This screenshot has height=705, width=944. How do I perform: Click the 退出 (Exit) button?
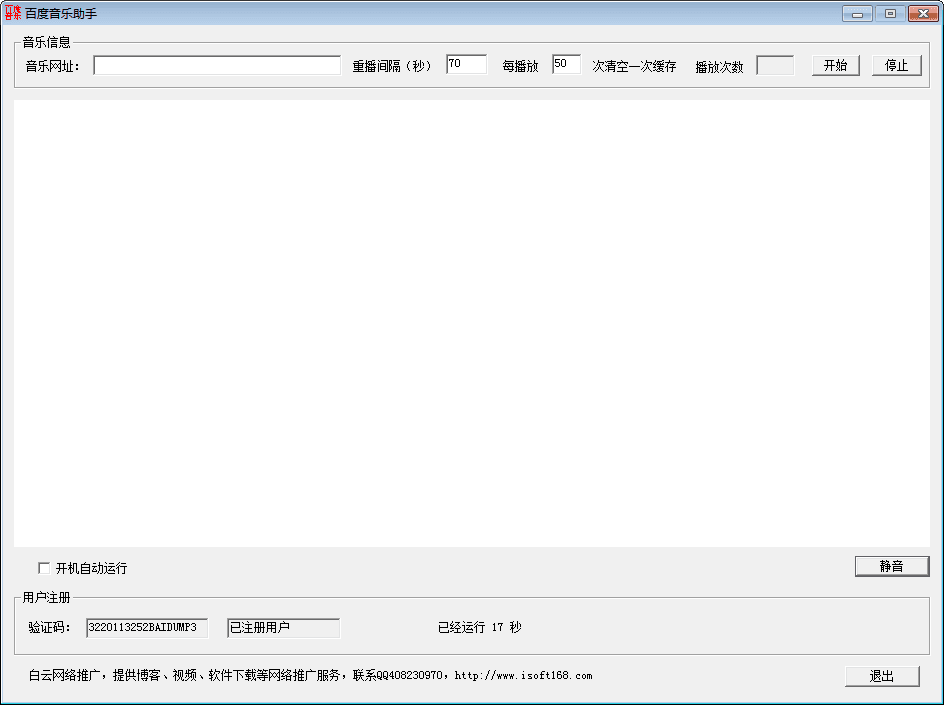point(882,675)
